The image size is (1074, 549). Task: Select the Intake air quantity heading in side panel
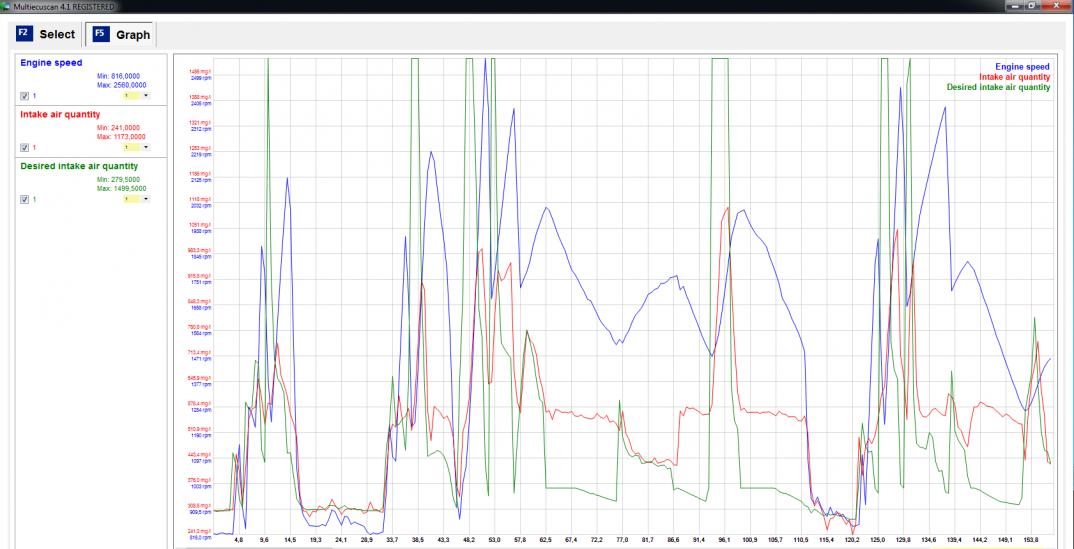60,114
